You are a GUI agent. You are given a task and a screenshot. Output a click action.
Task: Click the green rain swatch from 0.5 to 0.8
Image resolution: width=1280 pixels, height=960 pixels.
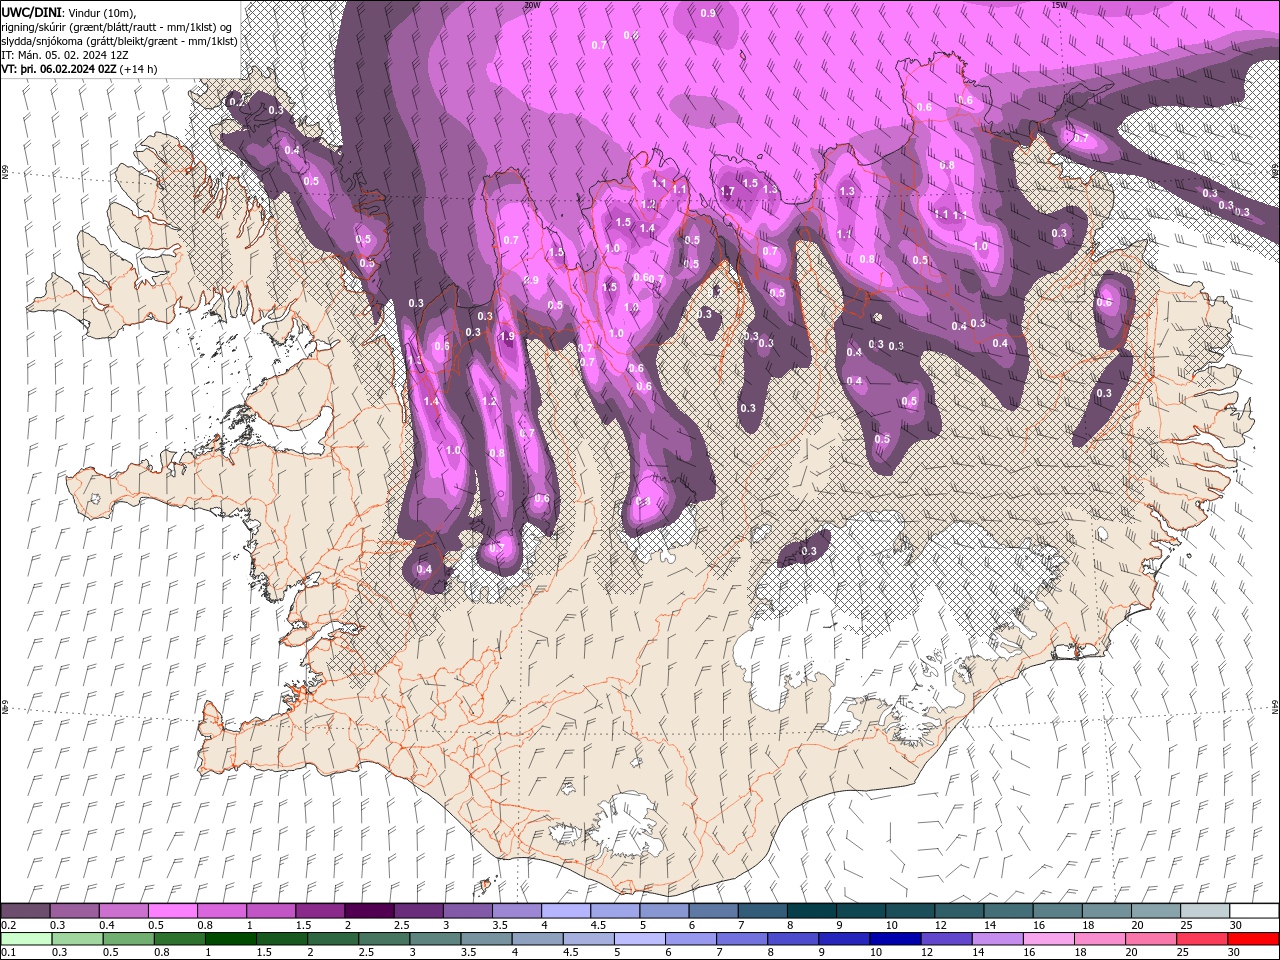click(x=129, y=939)
